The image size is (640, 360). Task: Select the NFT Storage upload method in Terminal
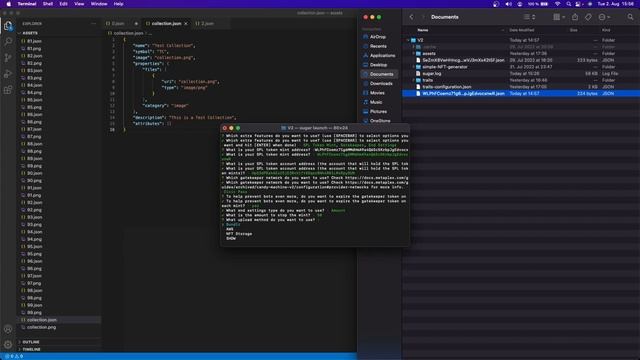[x=239, y=234]
